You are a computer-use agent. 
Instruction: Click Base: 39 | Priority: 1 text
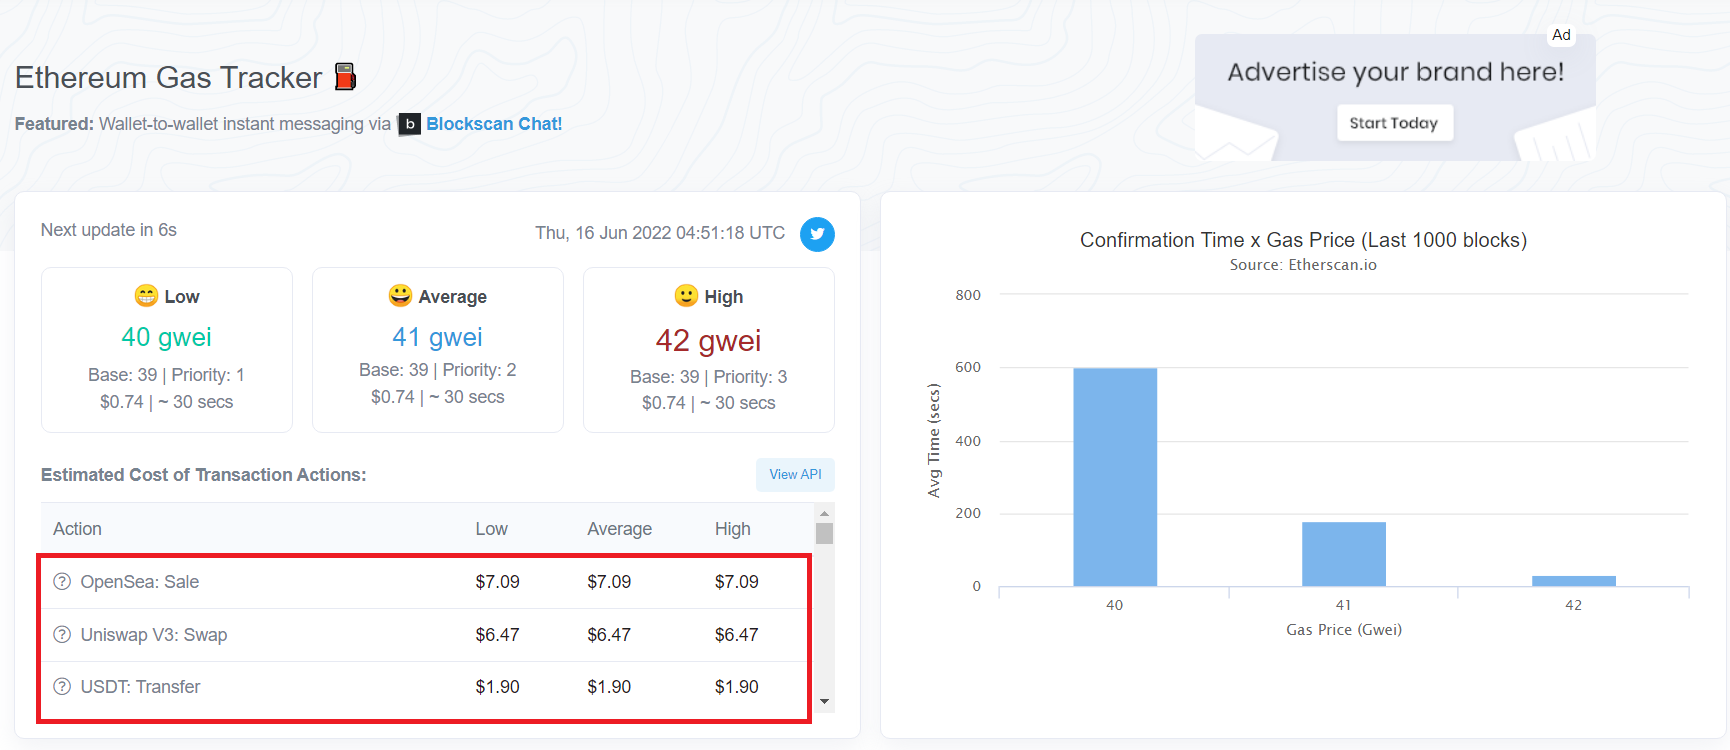[166, 375]
